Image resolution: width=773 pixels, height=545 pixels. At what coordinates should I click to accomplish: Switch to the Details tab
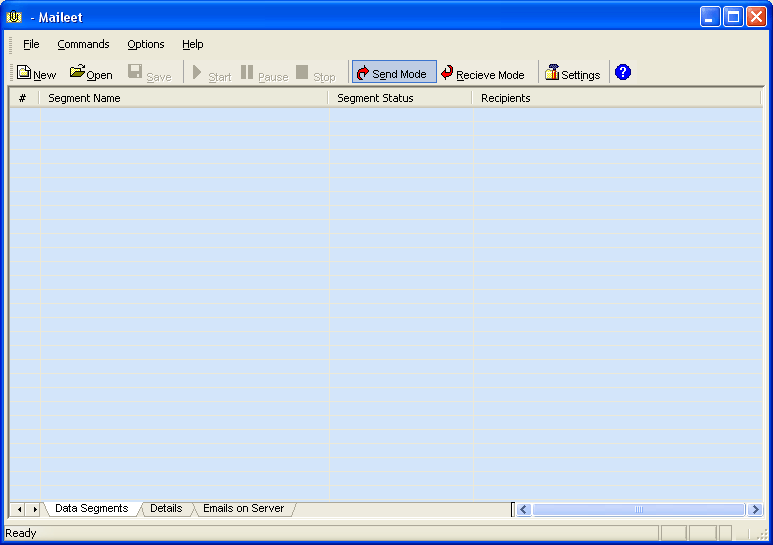click(x=166, y=509)
